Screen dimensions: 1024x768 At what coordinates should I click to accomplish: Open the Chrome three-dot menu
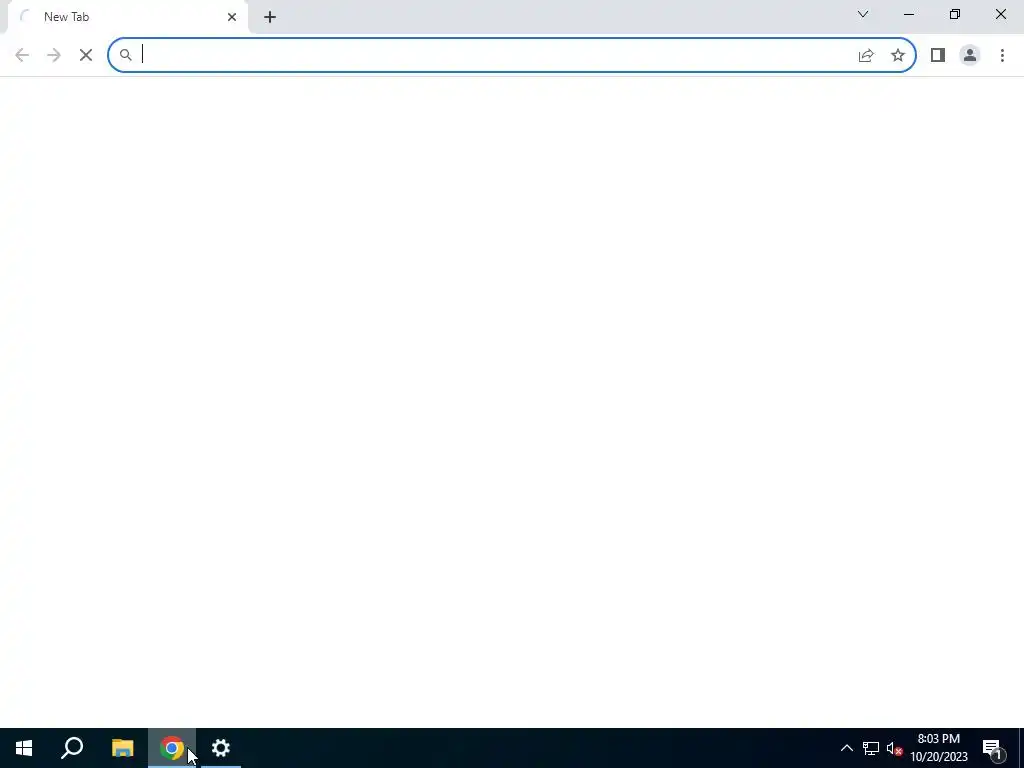point(1002,56)
